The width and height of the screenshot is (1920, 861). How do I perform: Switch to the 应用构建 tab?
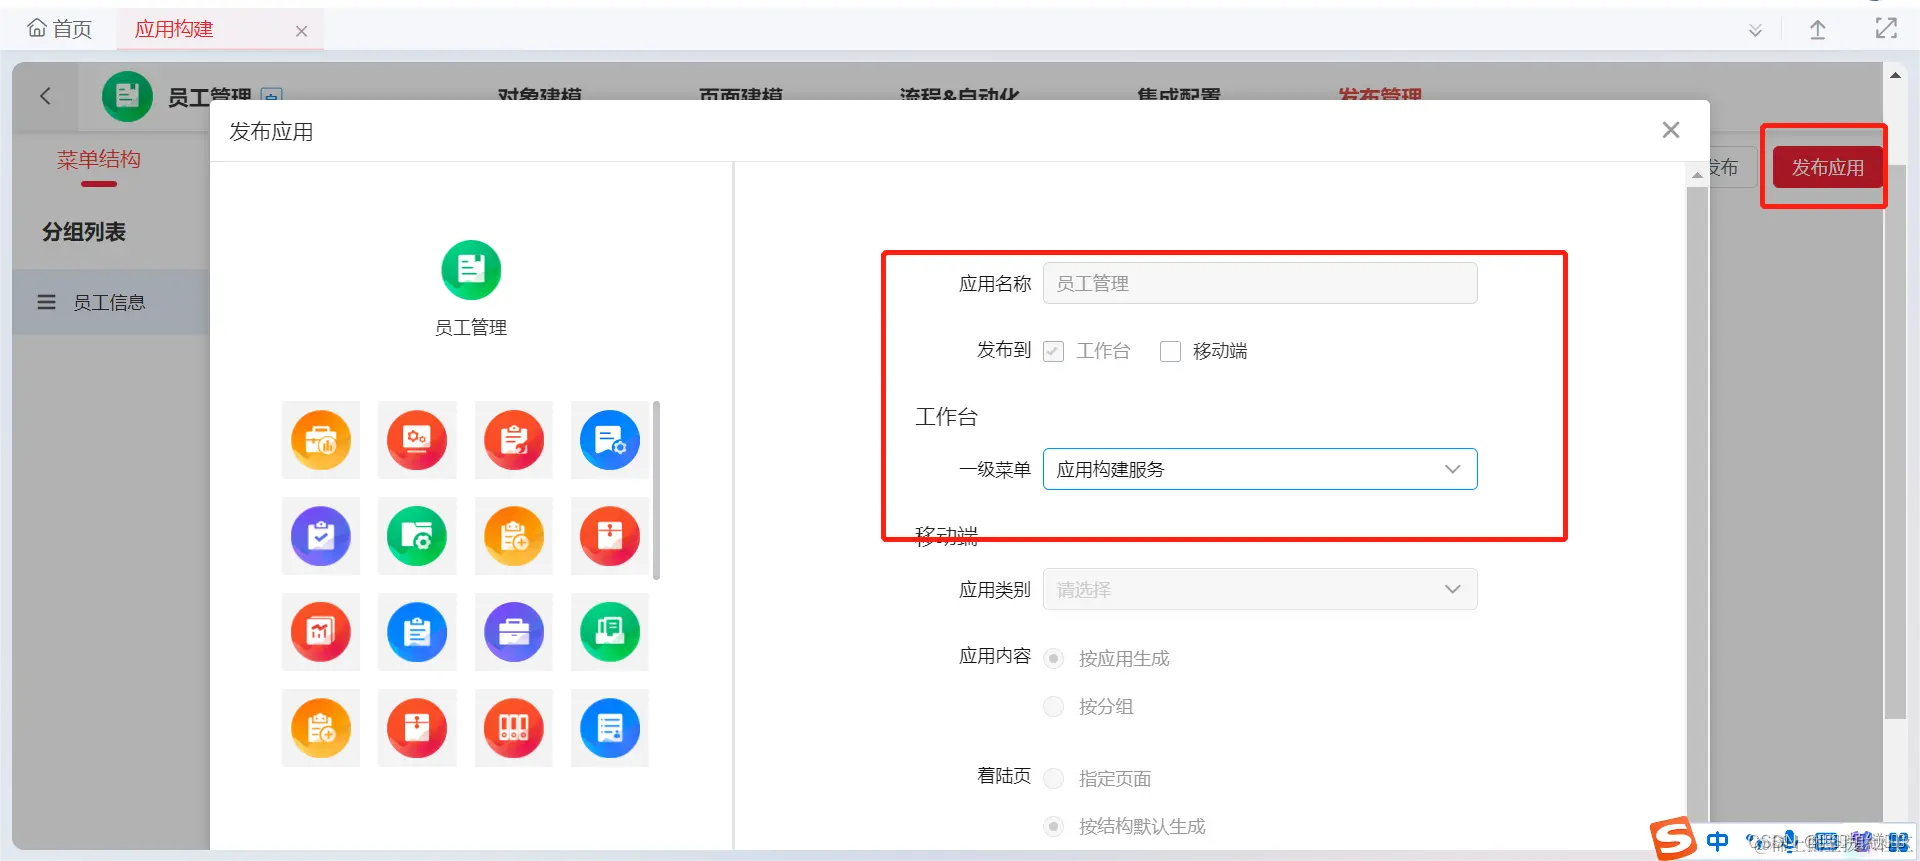point(174,29)
